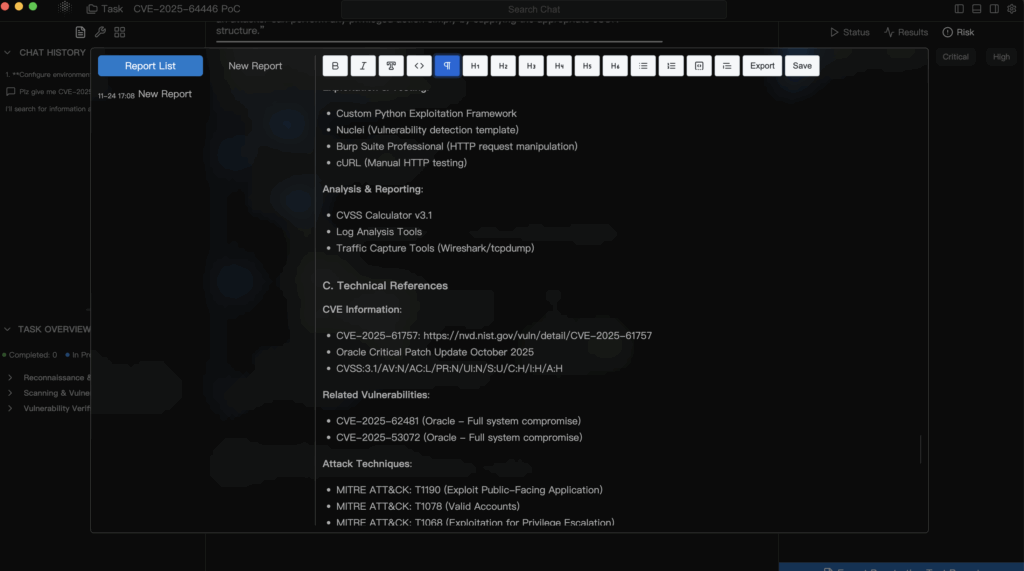Switch to the Risk tab
Viewport: 1024px width, 571px height.
pyautogui.click(x=958, y=32)
